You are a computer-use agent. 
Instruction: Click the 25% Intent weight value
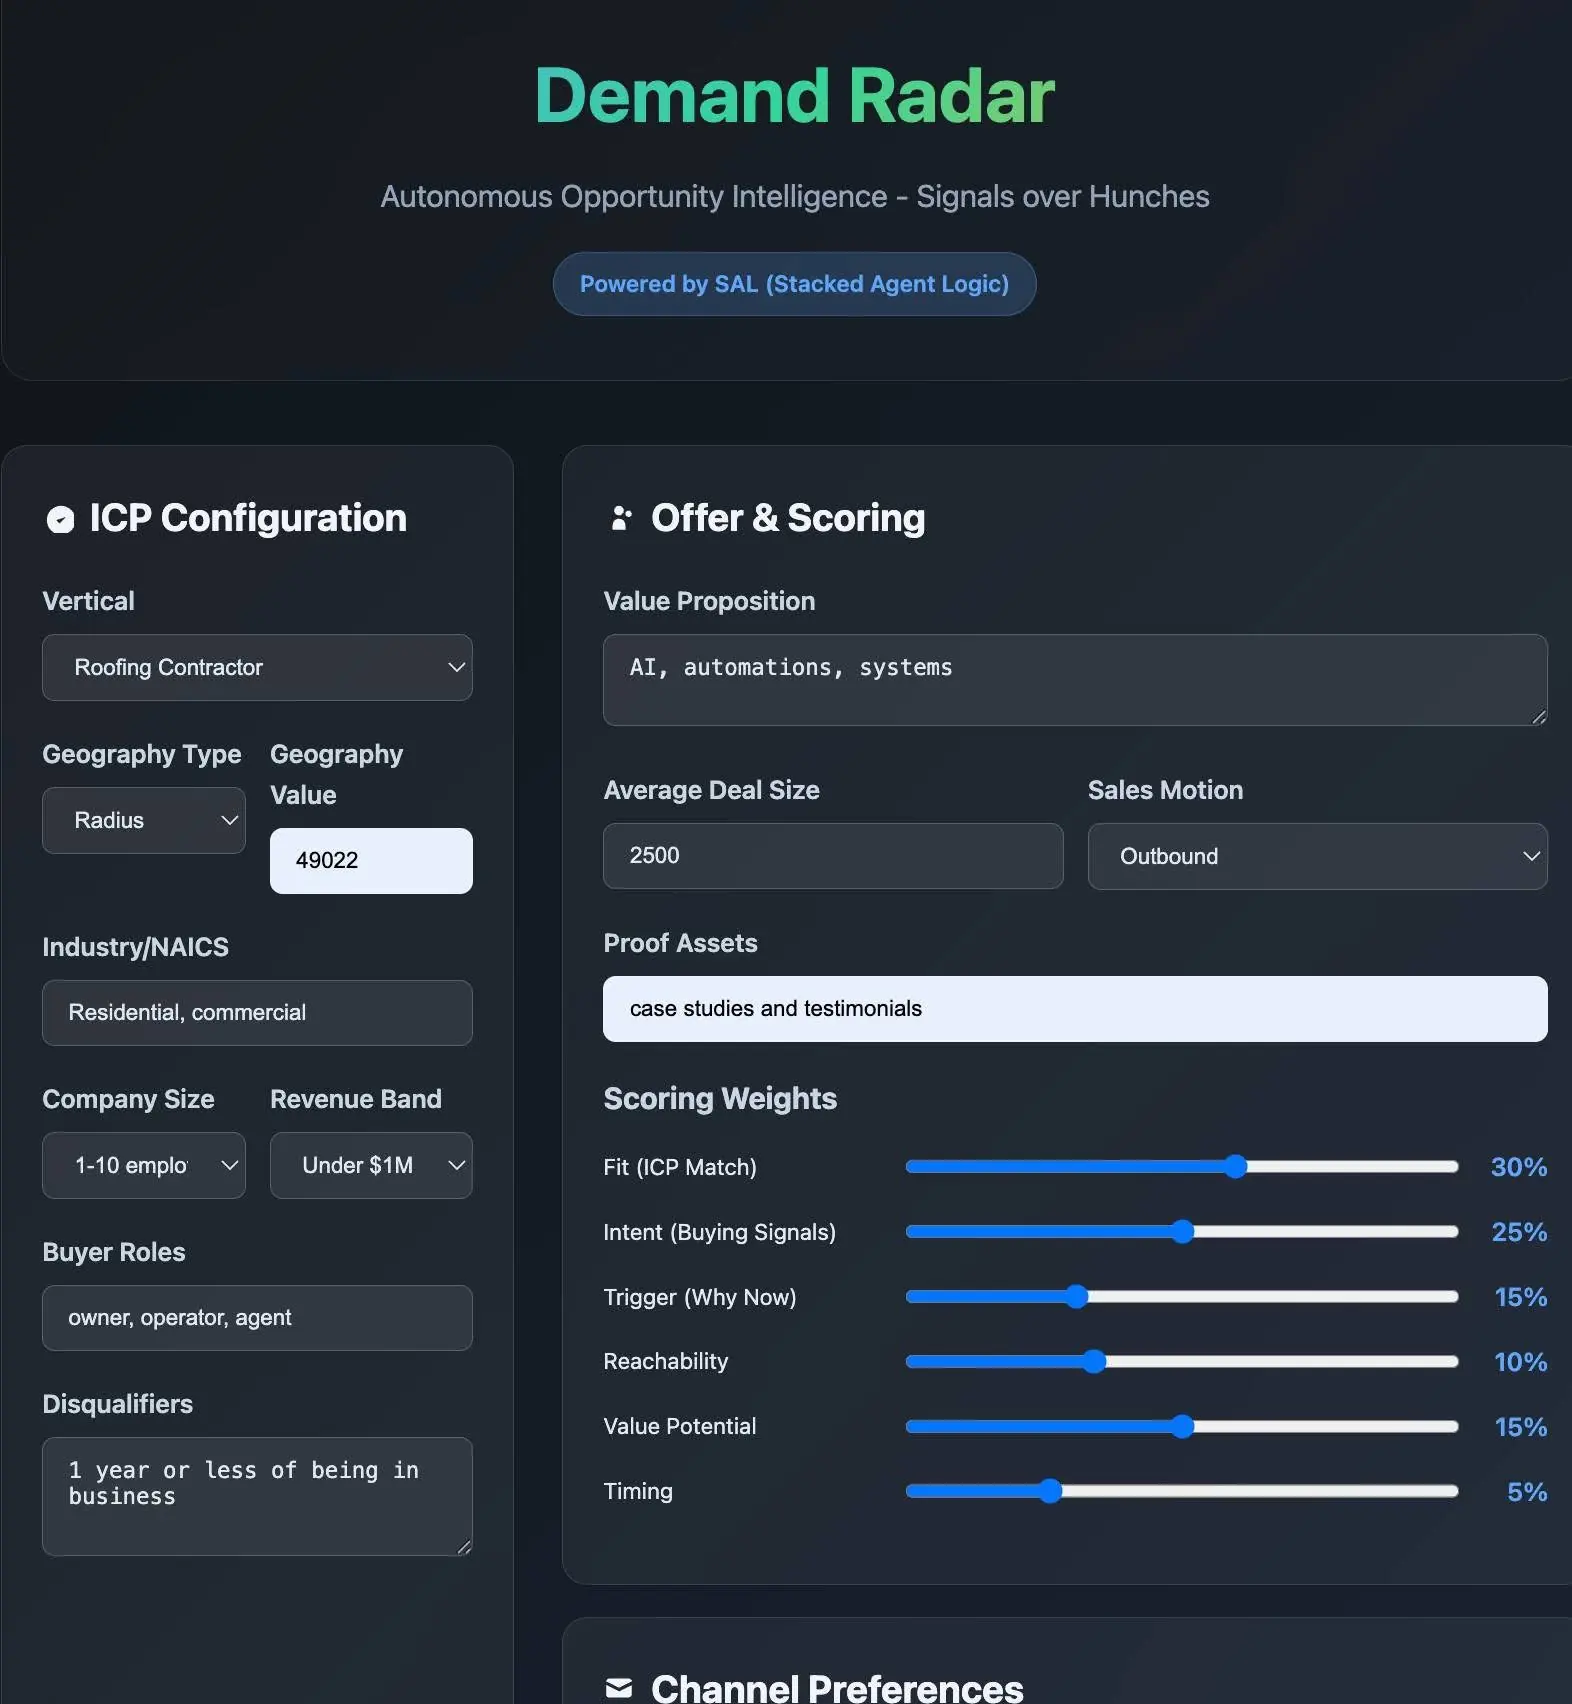pos(1519,1232)
